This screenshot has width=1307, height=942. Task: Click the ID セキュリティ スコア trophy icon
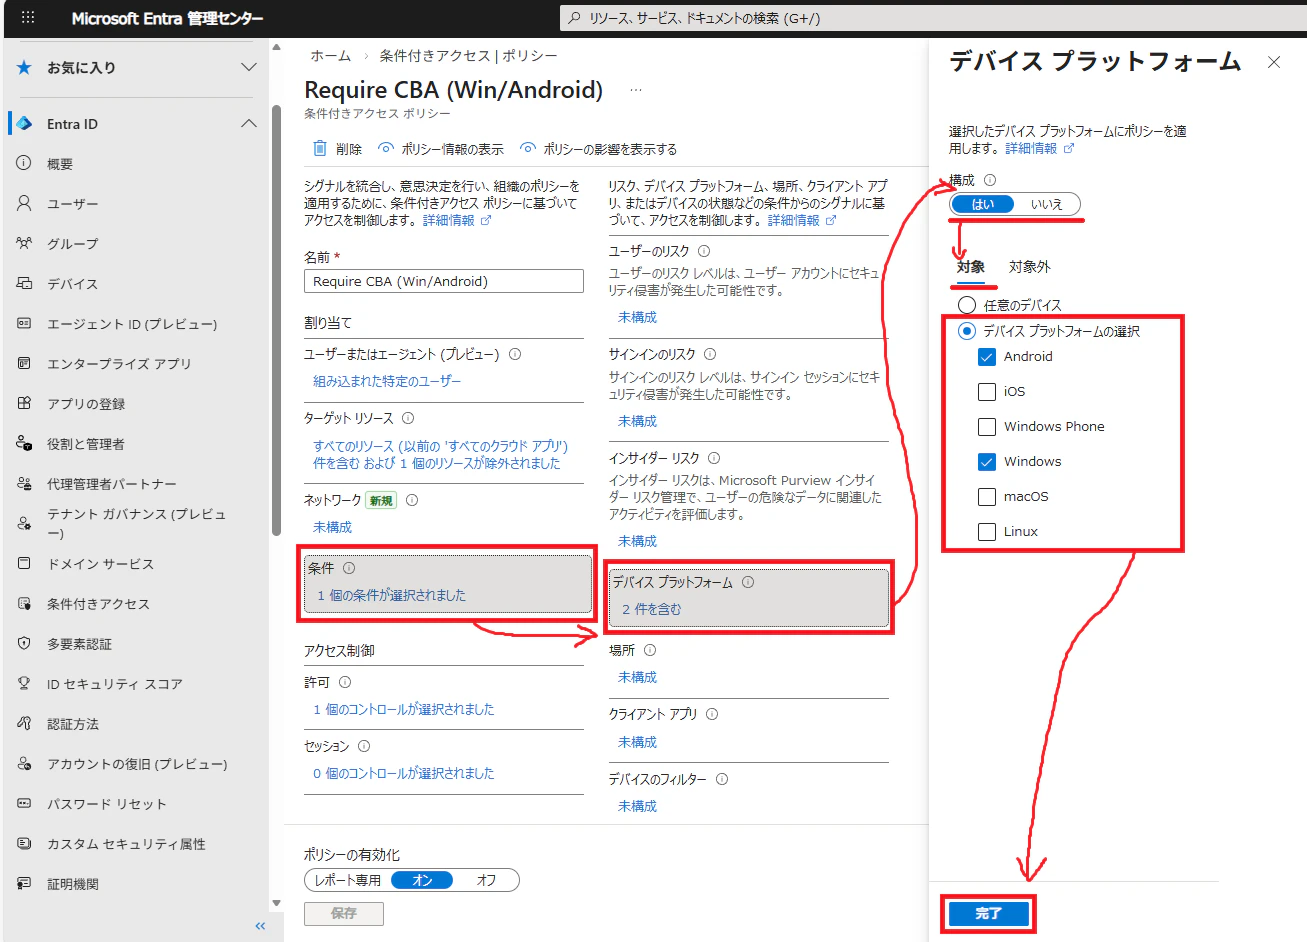point(24,683)
